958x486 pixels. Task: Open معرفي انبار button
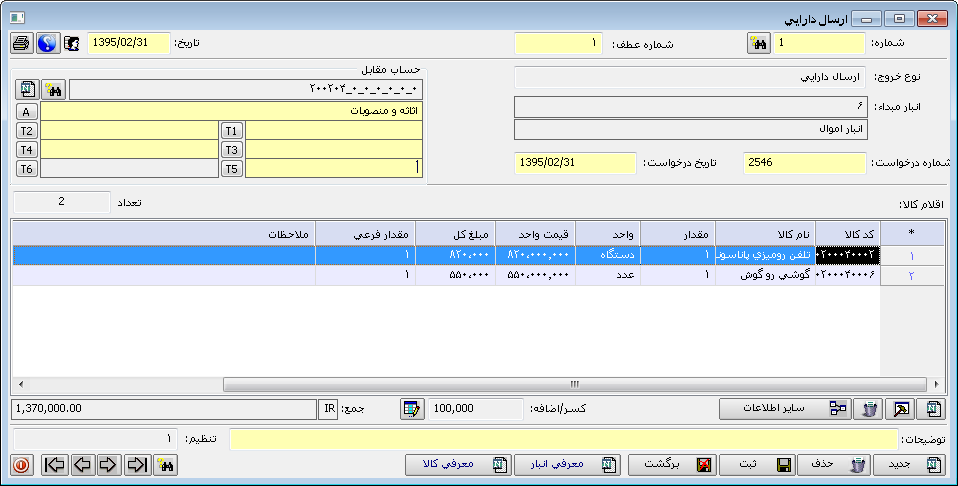(568, 465)
